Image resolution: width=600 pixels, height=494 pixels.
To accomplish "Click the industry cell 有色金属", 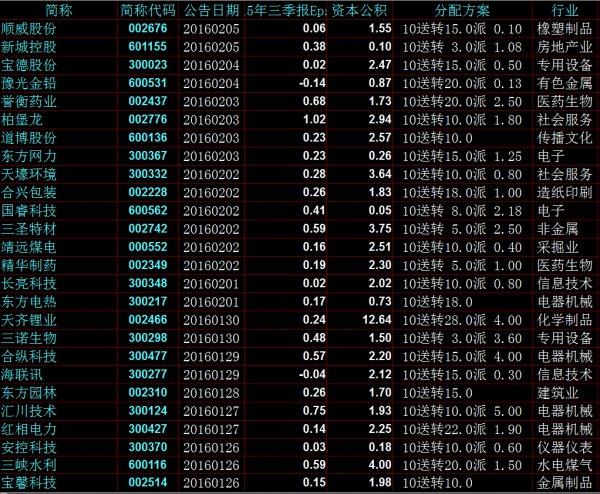I will point(564,83).
